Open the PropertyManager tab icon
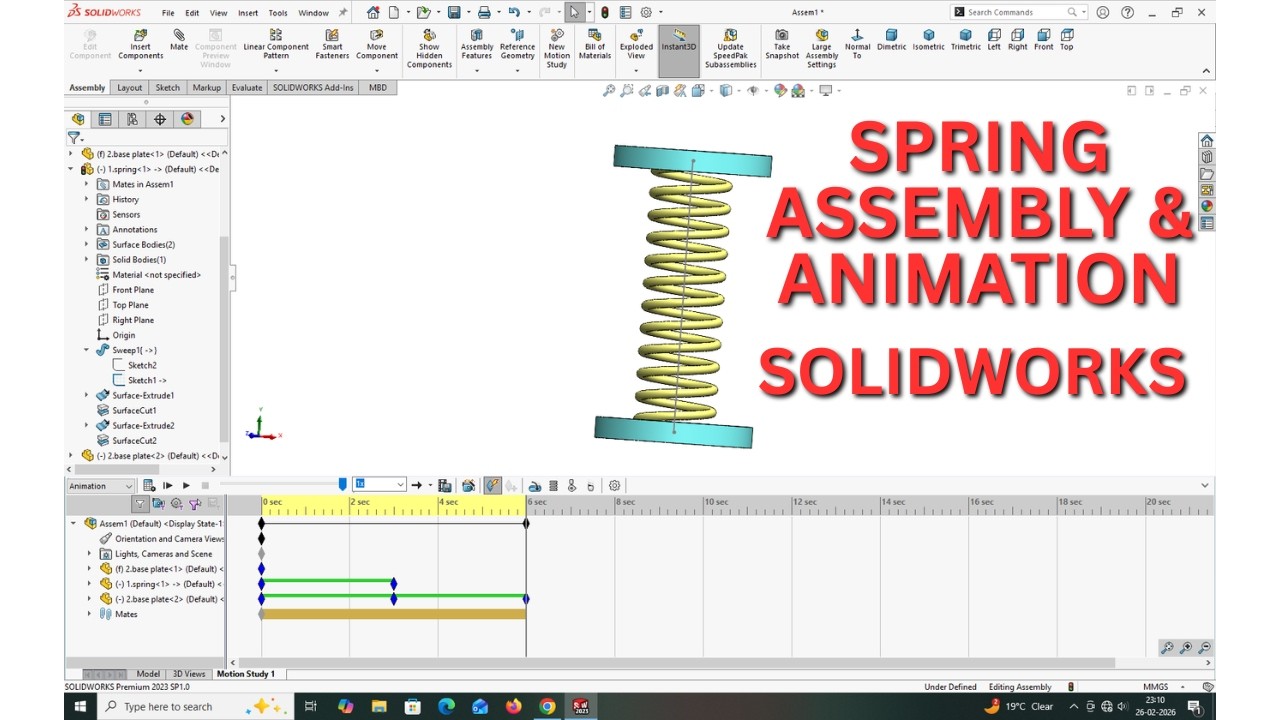The height and width of the screenshot is (720, 1280). (105, 119)
